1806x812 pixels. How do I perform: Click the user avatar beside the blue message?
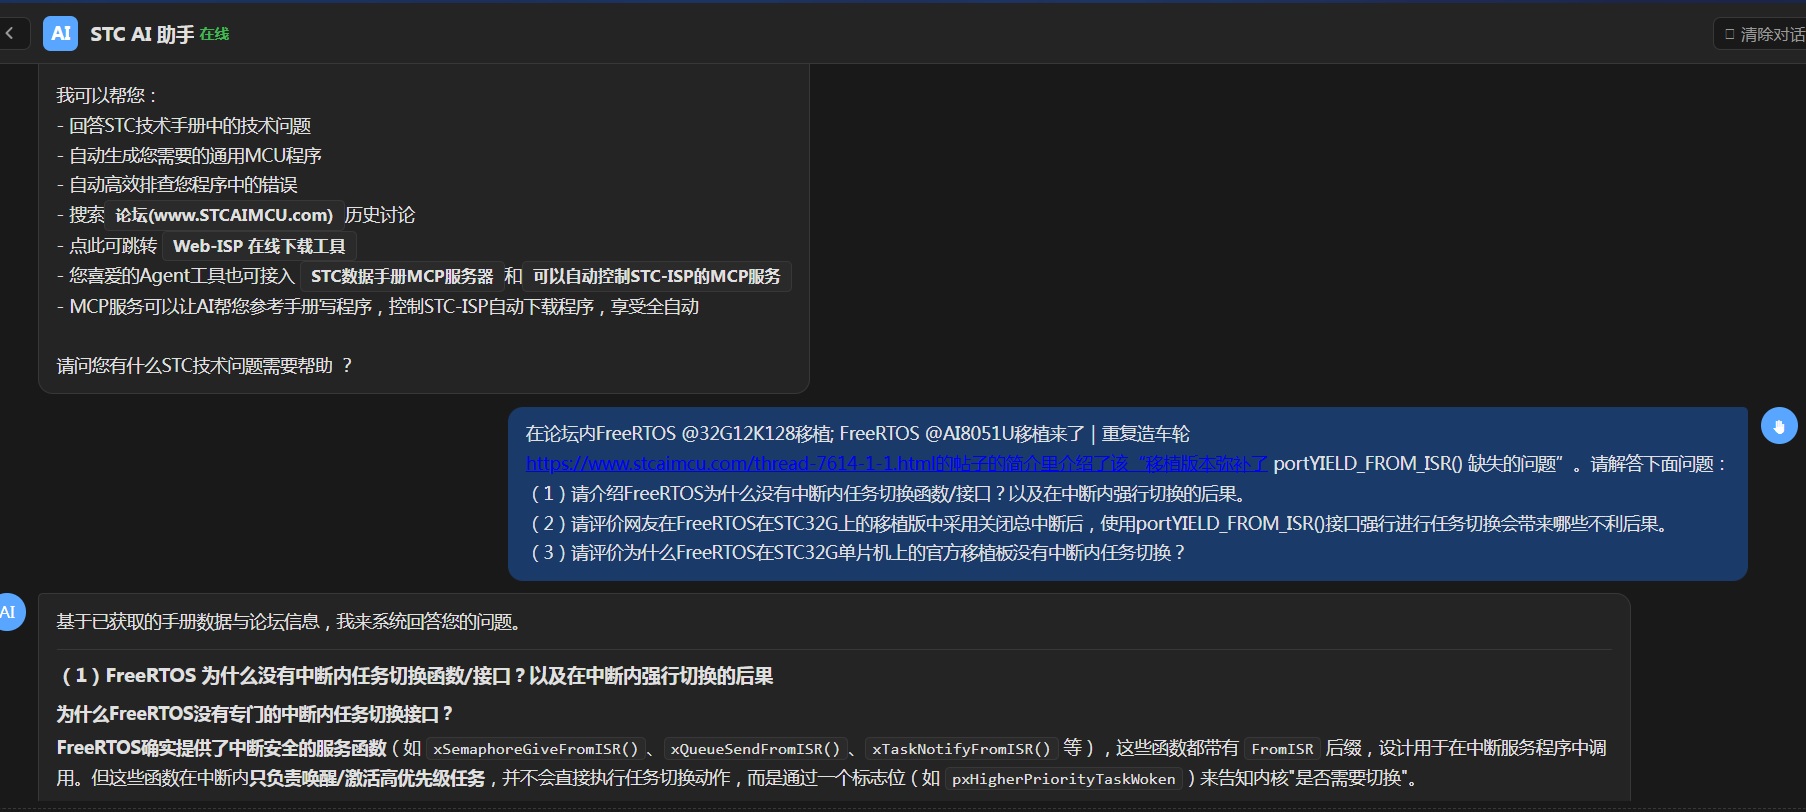click(1779, 426)
